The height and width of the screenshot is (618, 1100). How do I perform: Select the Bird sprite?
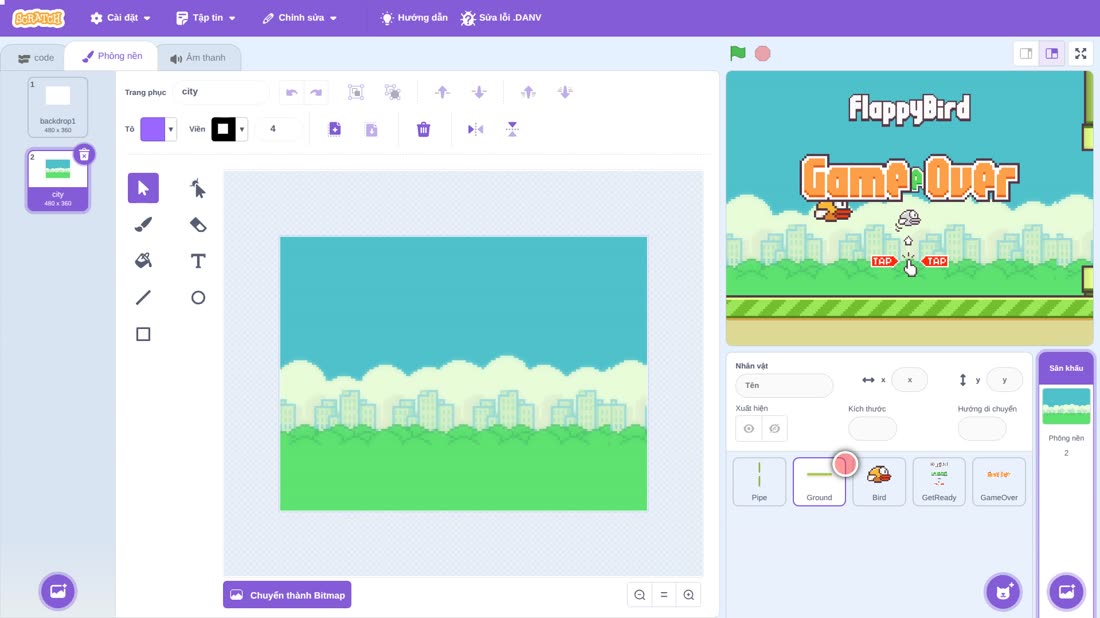[879, 481]
